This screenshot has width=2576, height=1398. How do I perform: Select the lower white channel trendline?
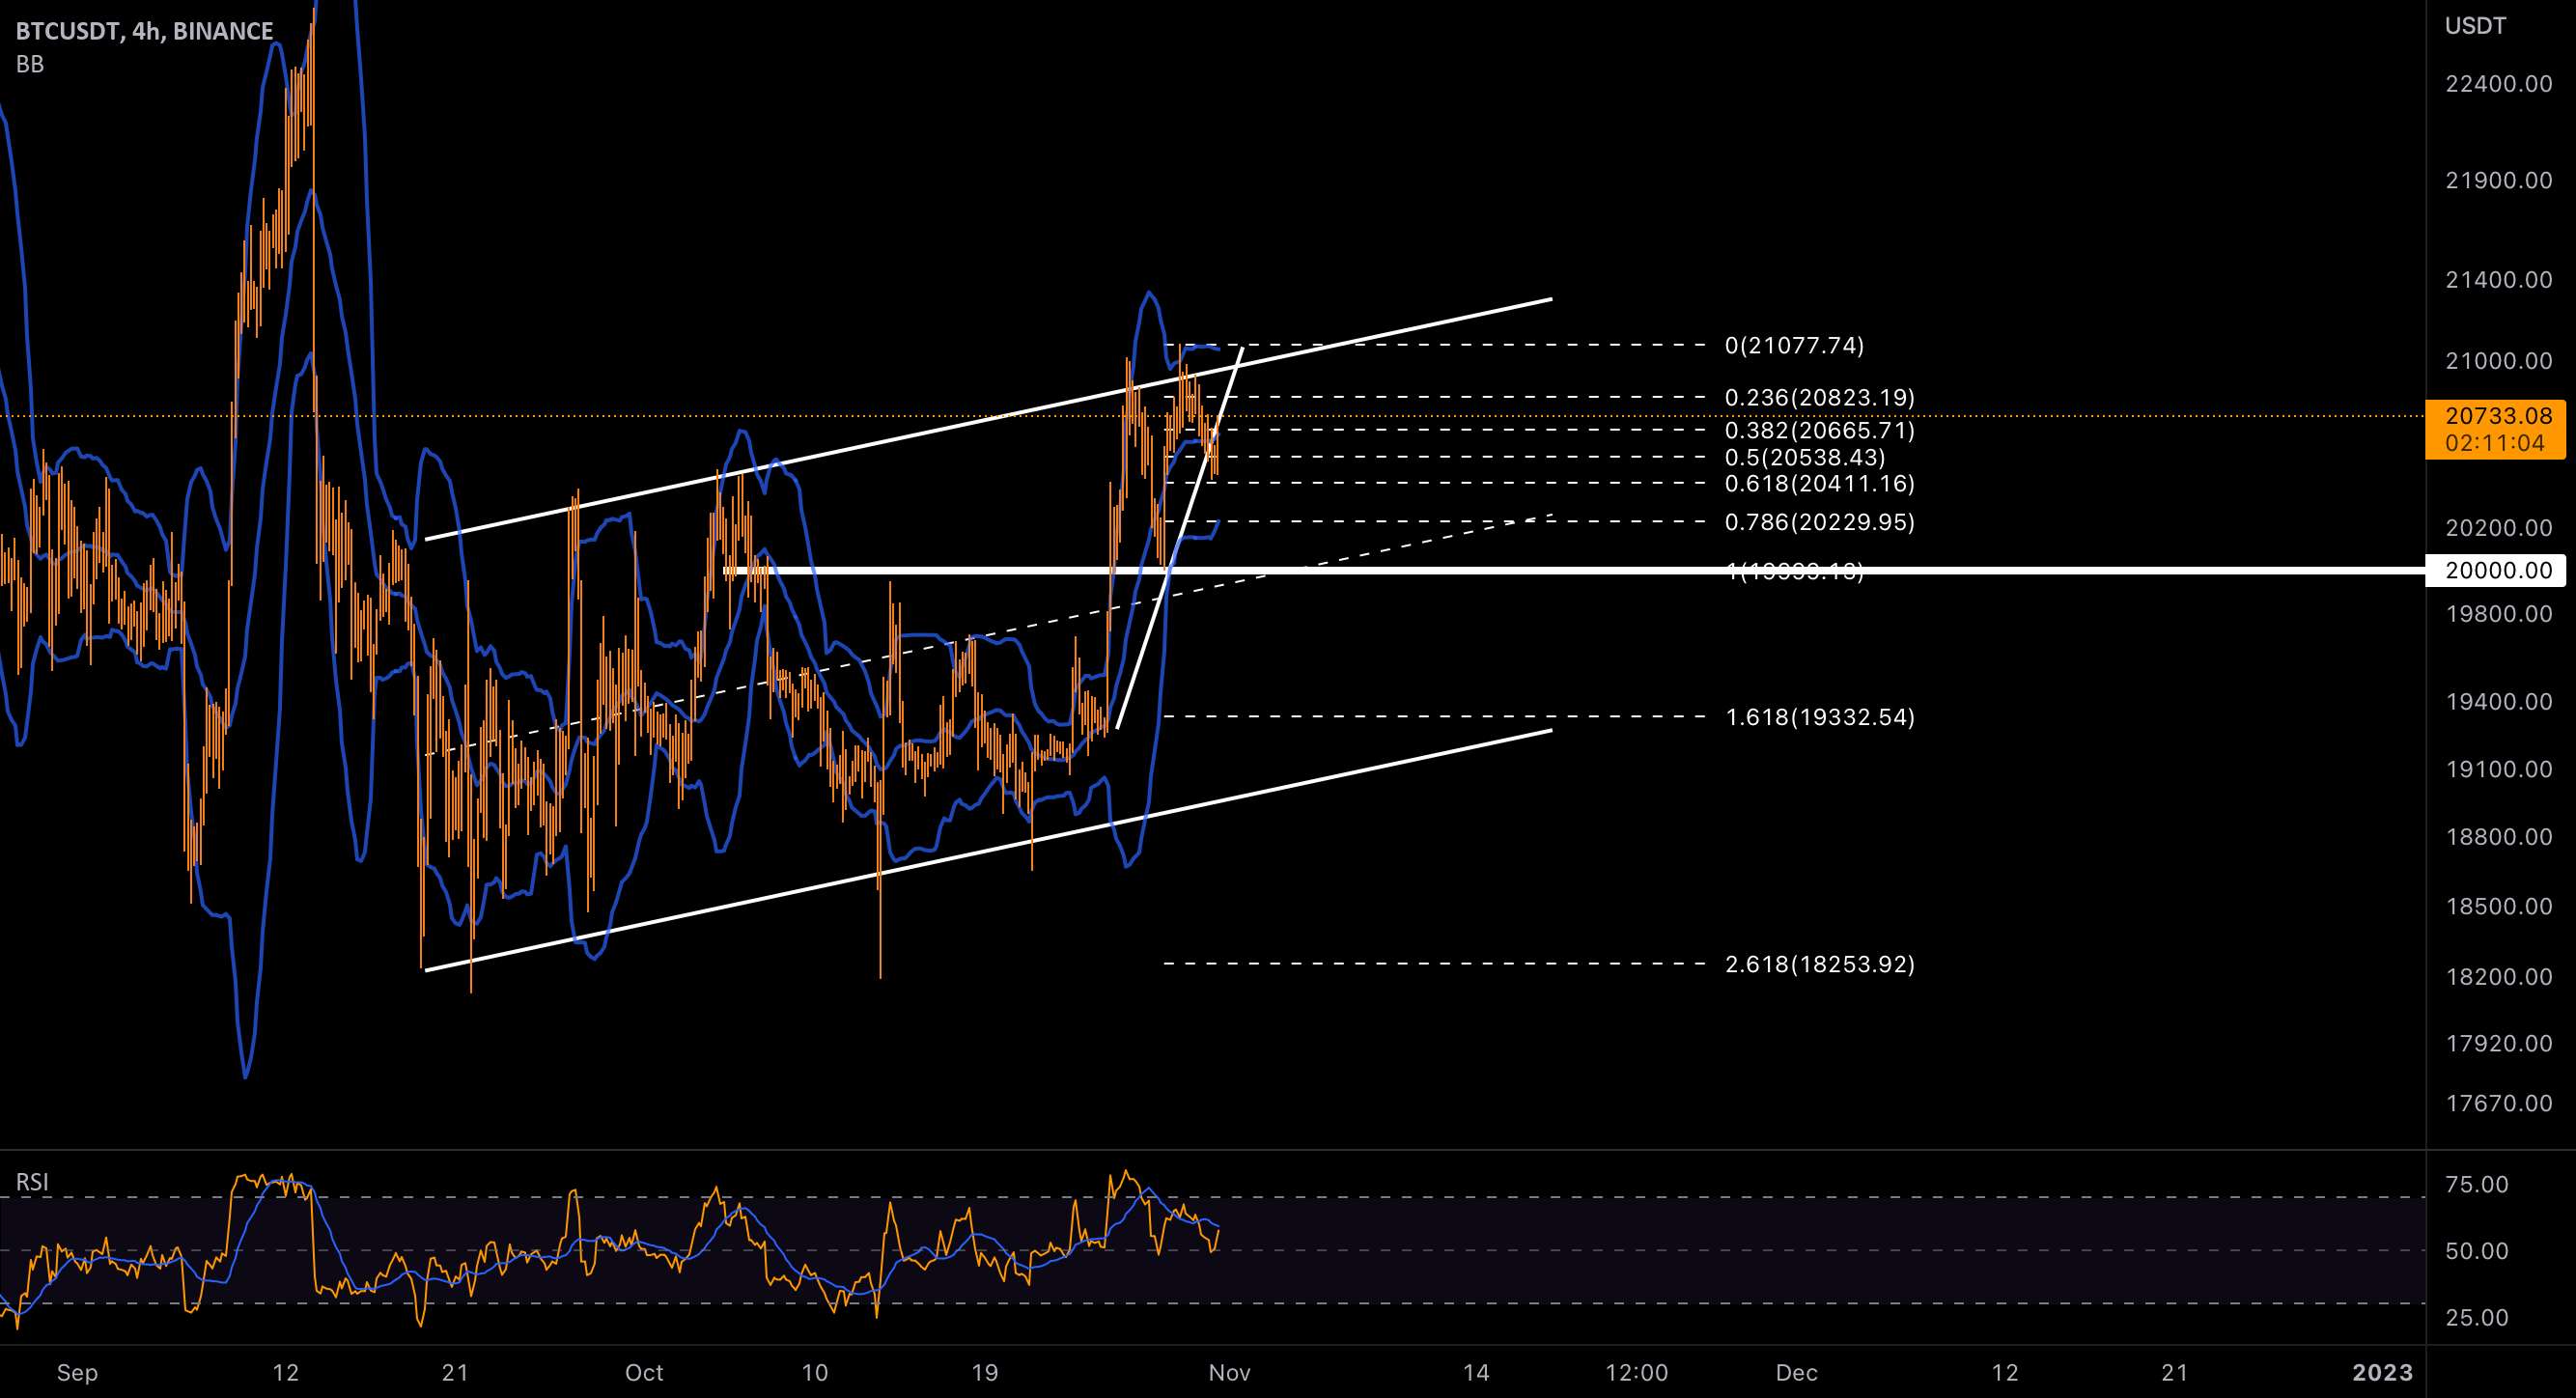click(x=988, y=850)
